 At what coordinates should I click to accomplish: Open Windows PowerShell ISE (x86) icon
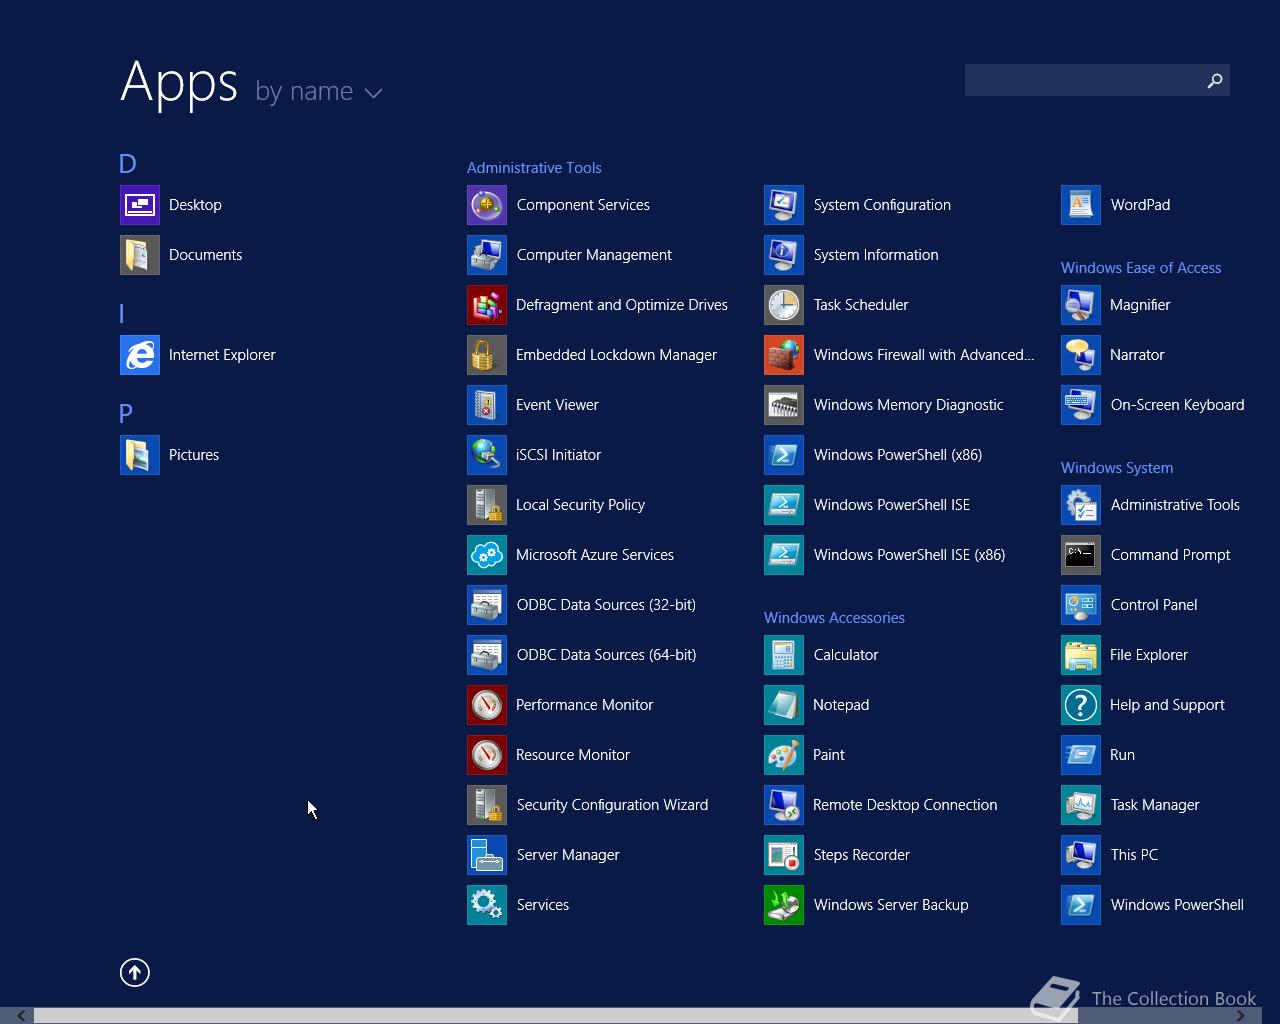point(784,555)
